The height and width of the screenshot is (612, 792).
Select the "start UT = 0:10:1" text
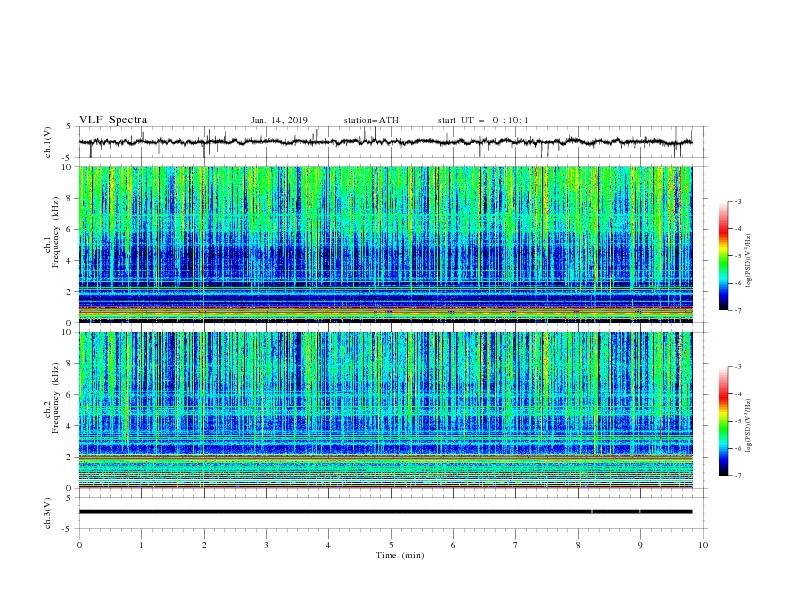click(483, 120)
